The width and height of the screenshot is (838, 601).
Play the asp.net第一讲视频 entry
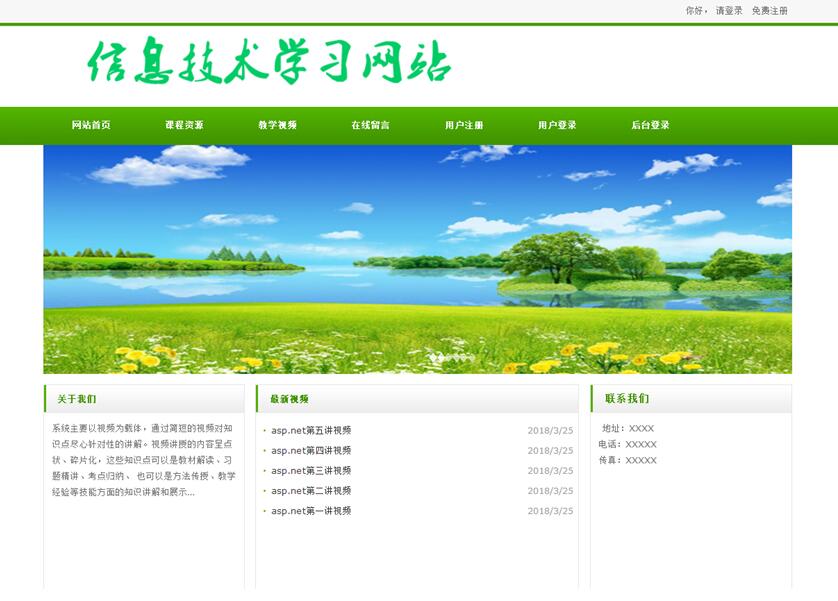coord(311,511)
